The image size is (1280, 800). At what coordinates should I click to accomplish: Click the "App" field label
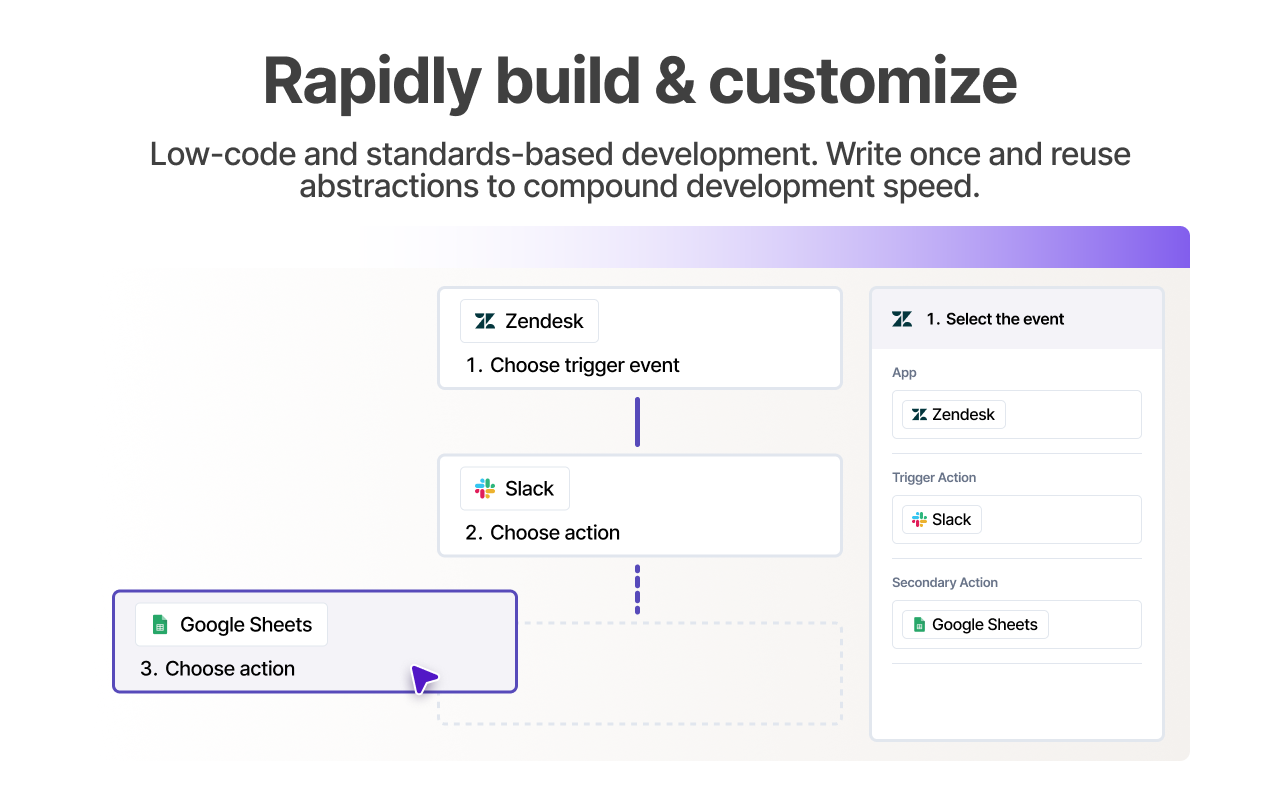point(904,373)
